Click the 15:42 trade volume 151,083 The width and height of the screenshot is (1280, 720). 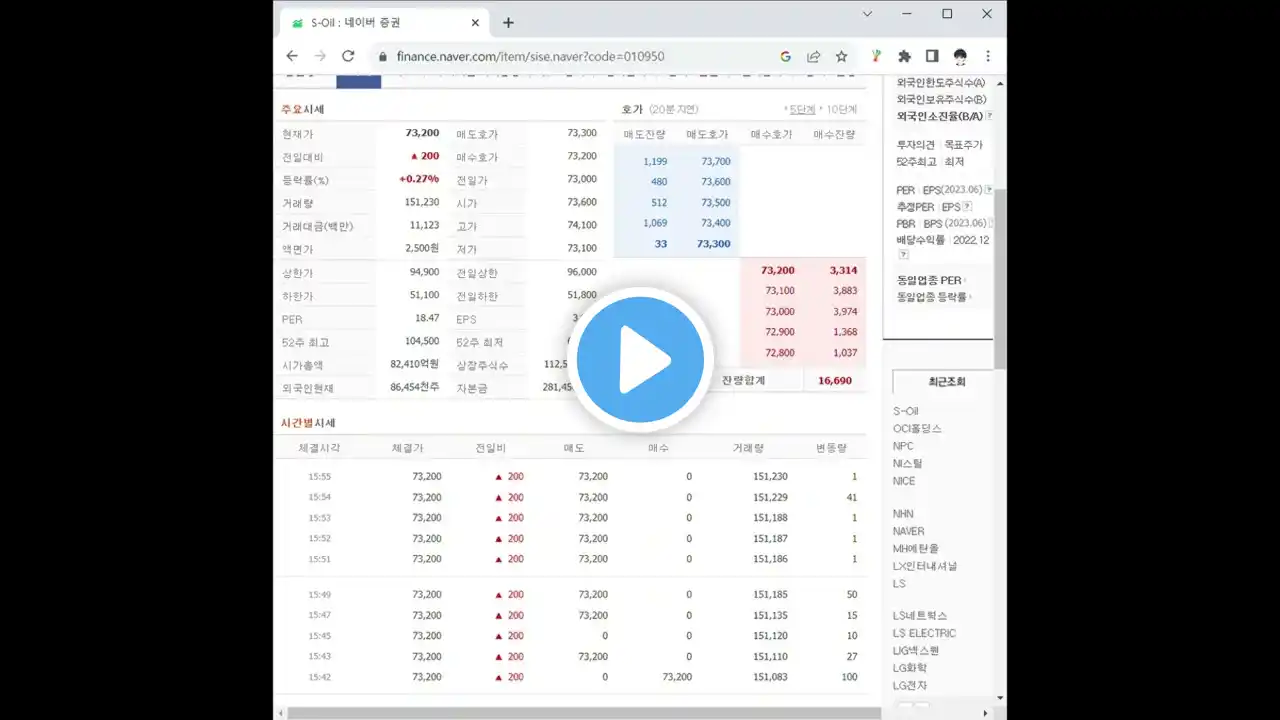point(770,677)
